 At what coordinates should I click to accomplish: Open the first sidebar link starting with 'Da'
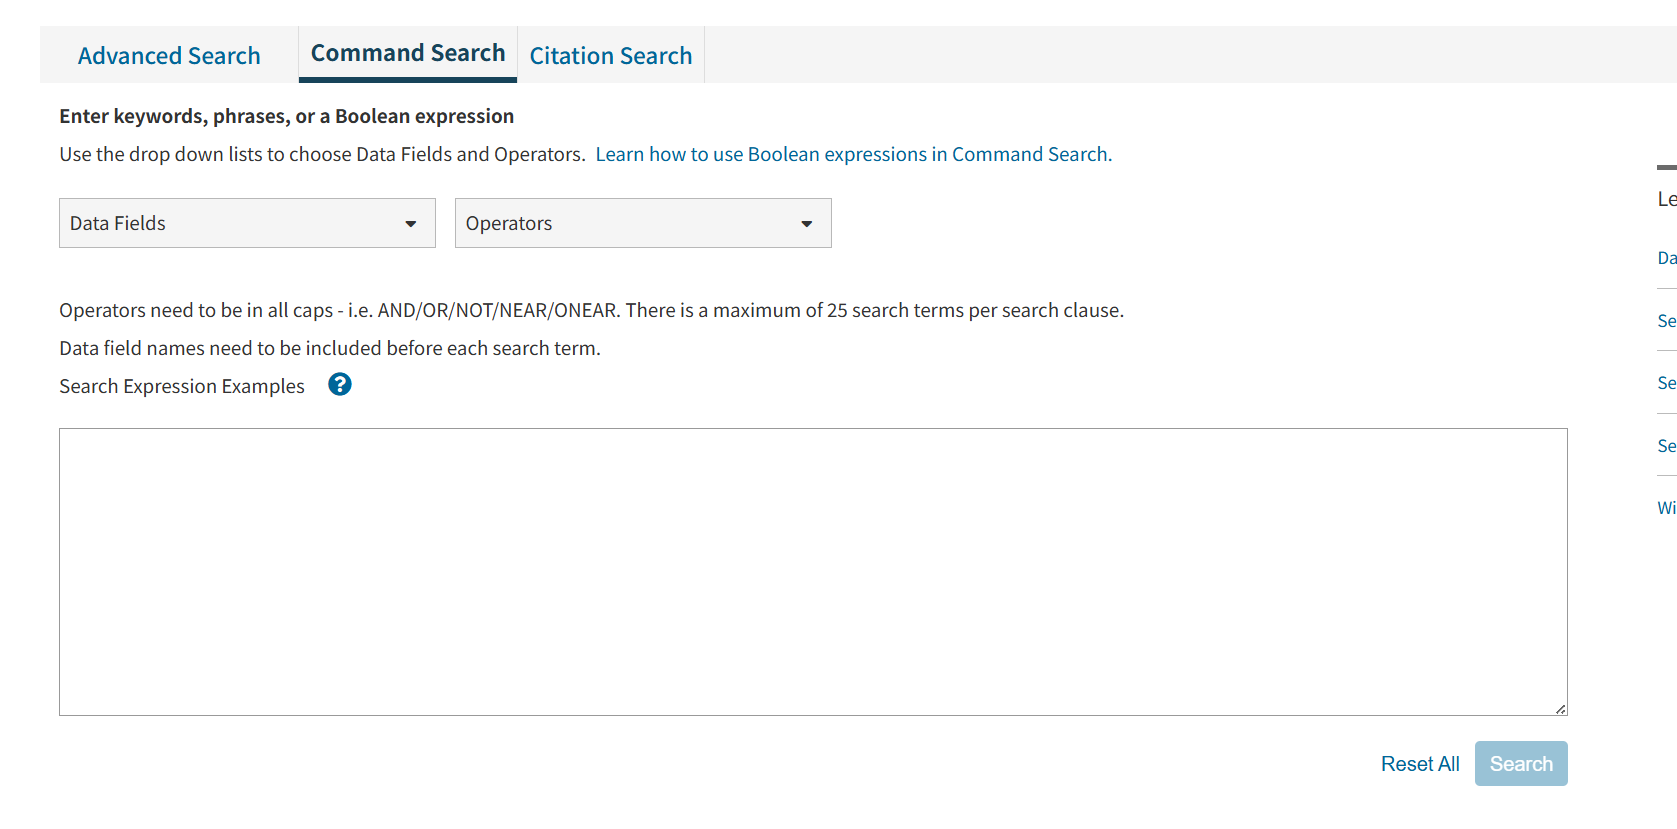coord(1666,257)
